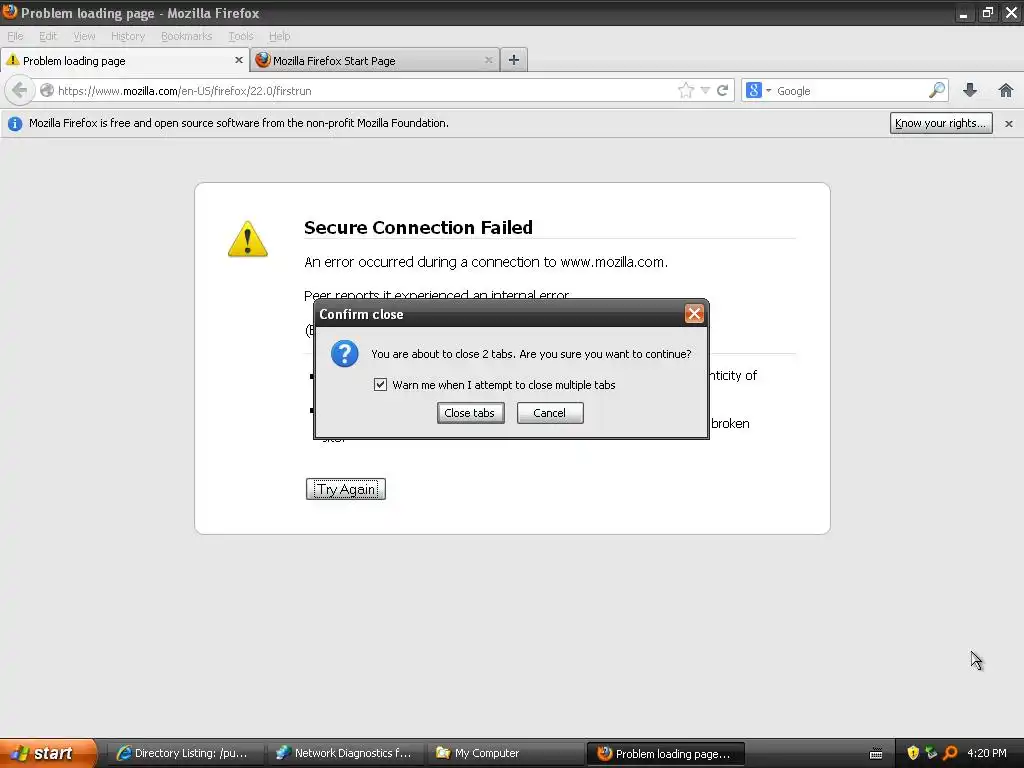Click the Google search input field
Image resolution: width=1024 pixels, height=768 pixels.
click(x=850, y=91)
